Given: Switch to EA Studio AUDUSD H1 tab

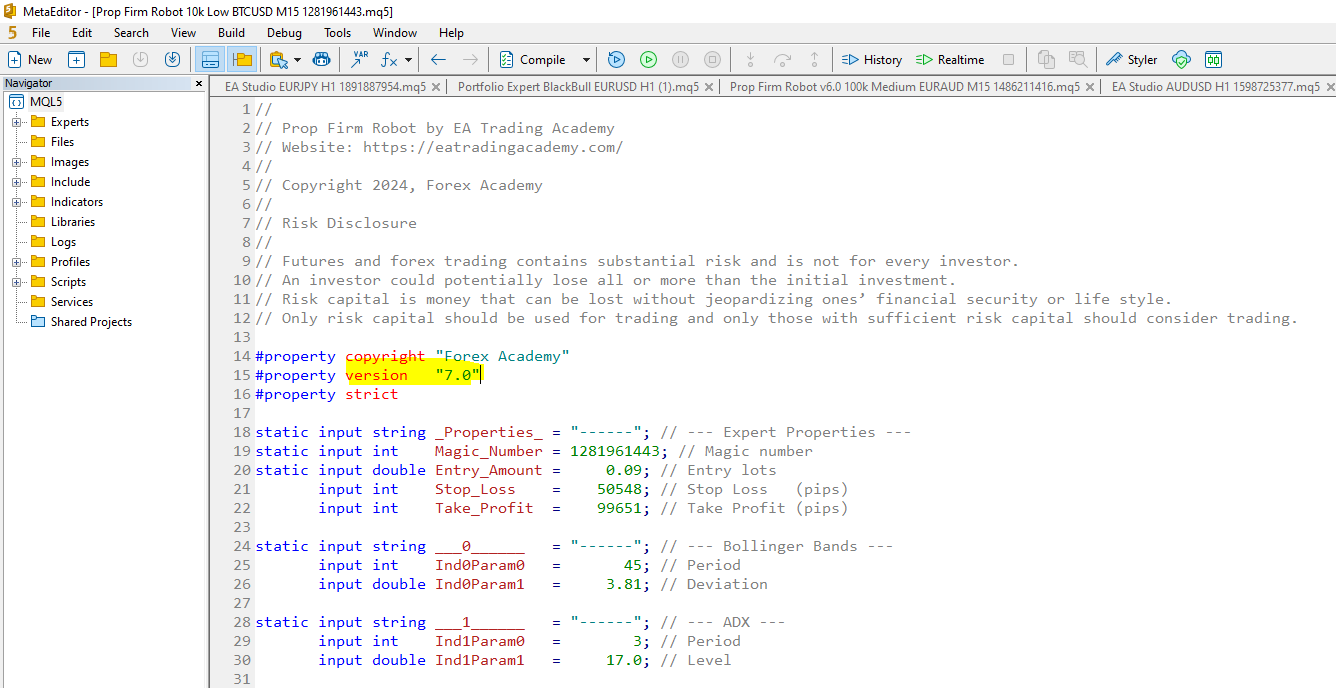Looking at the screenshot, I should click(1215, 87).
